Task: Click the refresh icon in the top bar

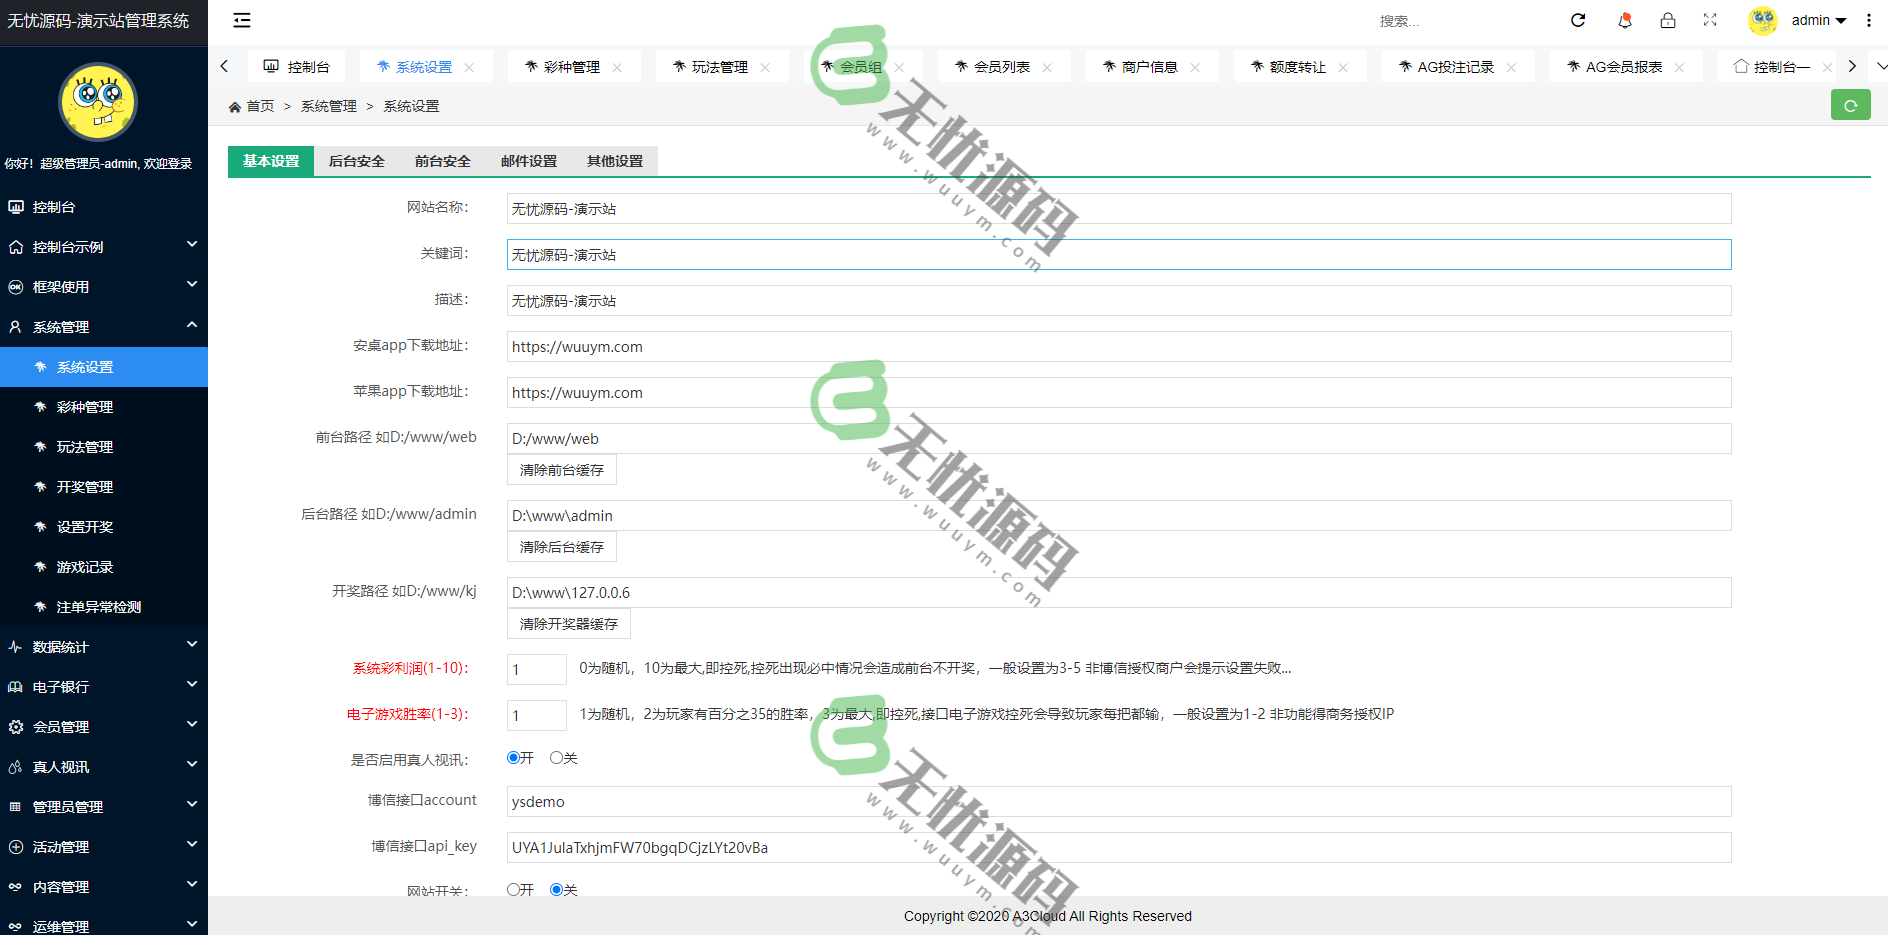Action: click(1578, 20)
